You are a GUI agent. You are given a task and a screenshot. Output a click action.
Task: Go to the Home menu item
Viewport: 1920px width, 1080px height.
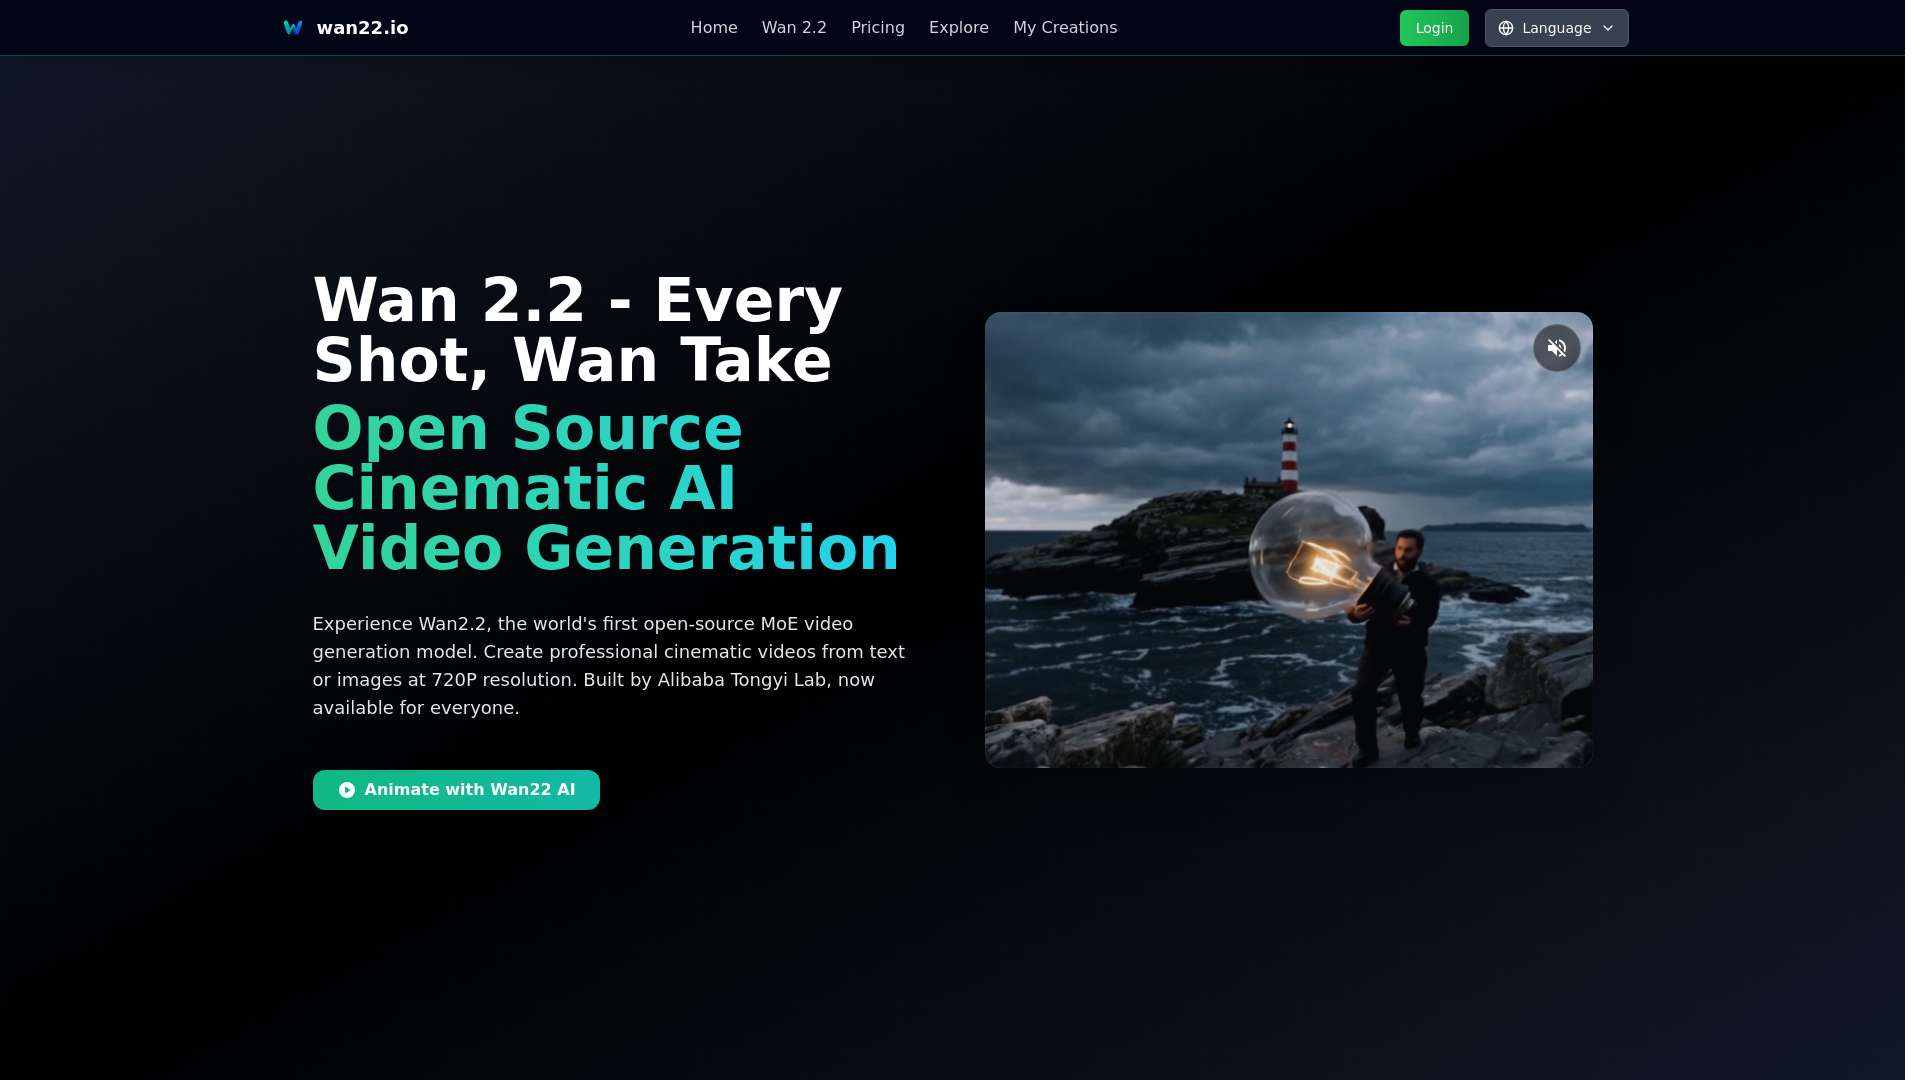coord(713,28)
